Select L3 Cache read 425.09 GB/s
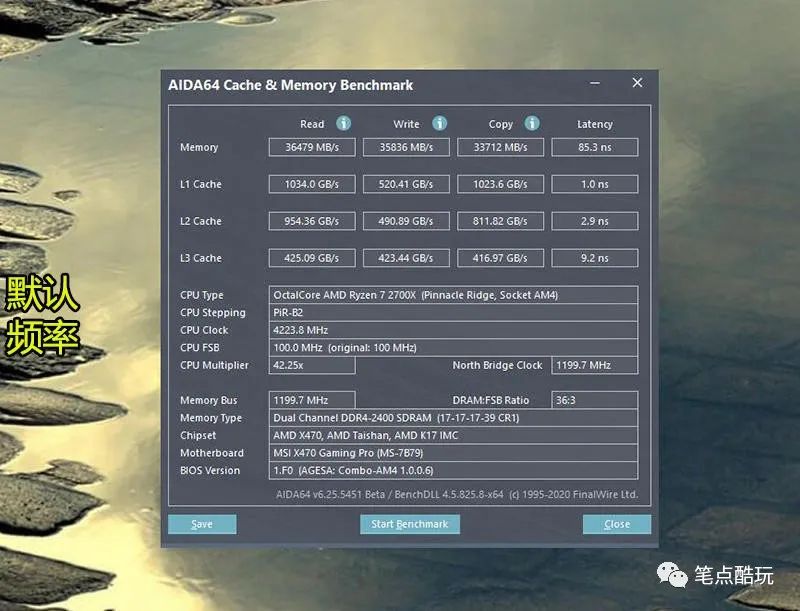 pos(312,258)
